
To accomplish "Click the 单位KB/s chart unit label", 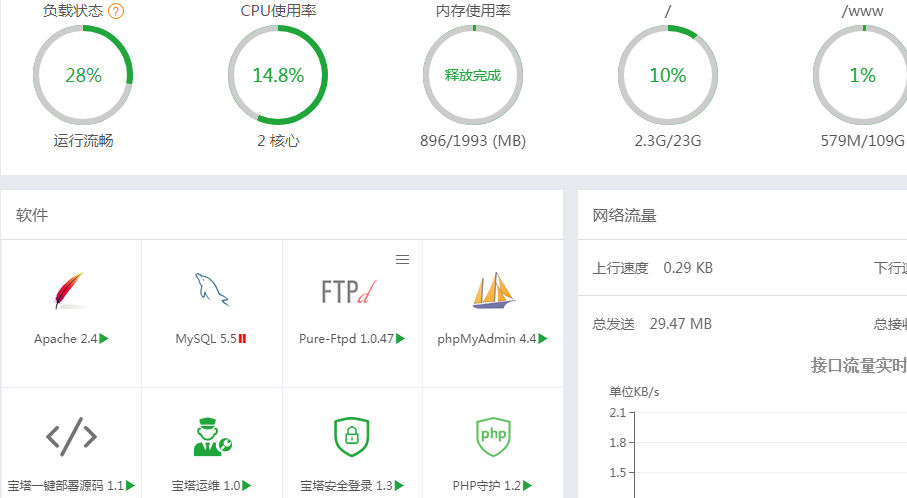I will [x=634, y=392].
